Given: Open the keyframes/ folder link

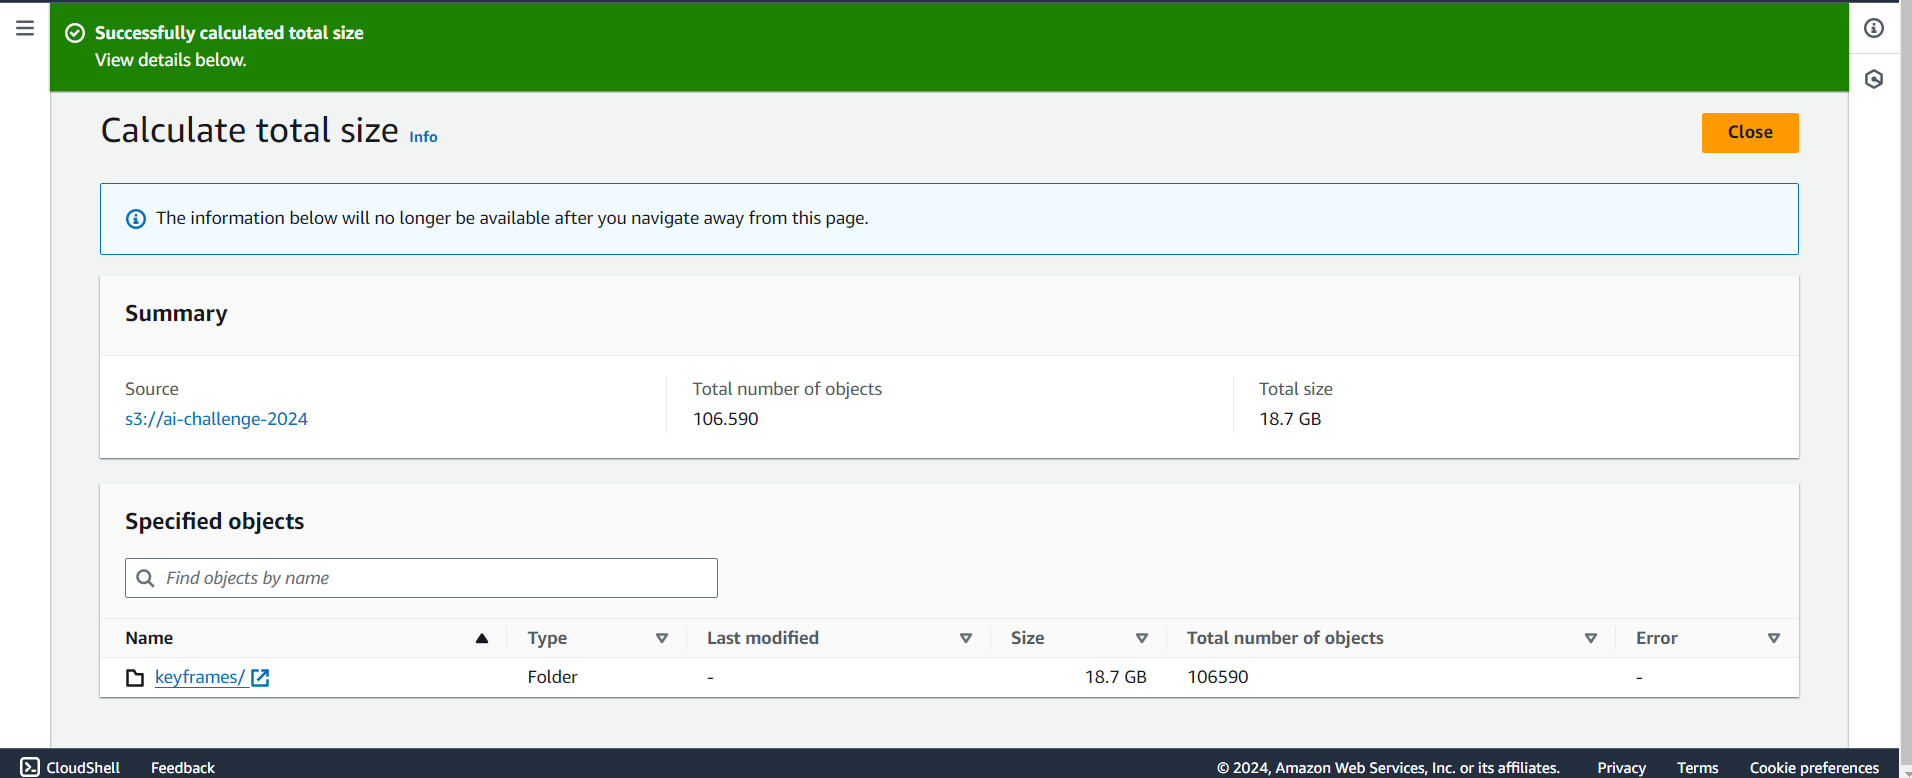Looking at the screenshot, I should coord(199,677).
